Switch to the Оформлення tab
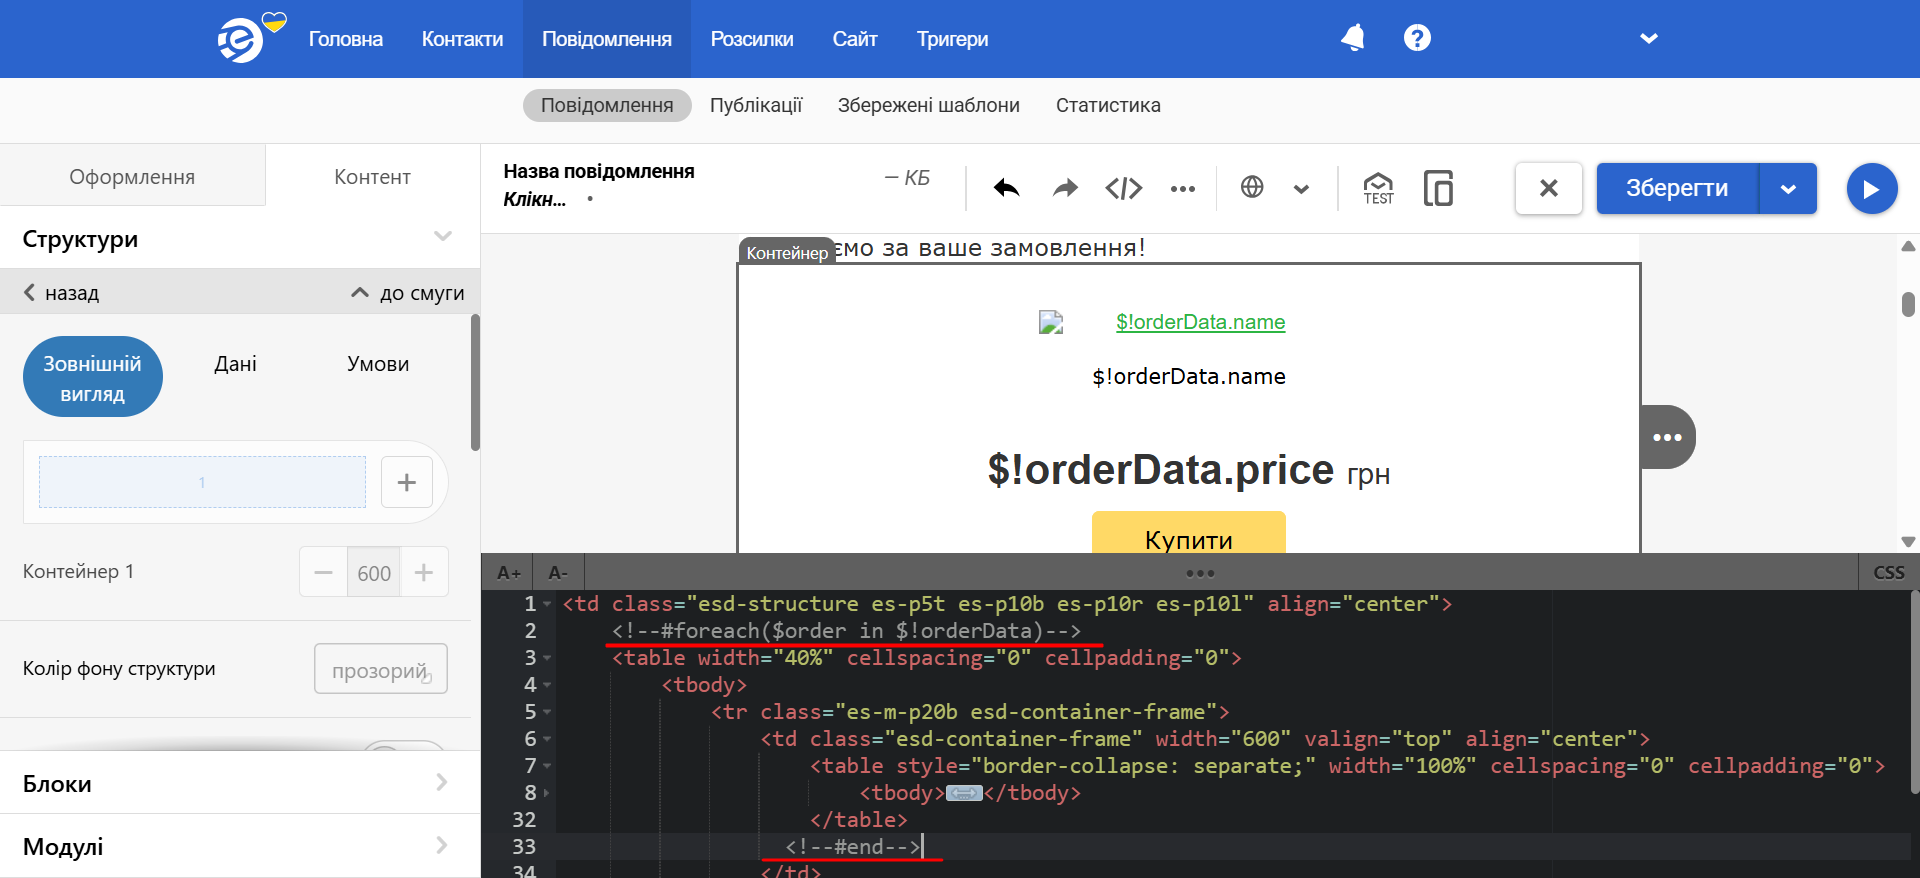Viewport: 1920px width, 878px height. pos(132,176)
